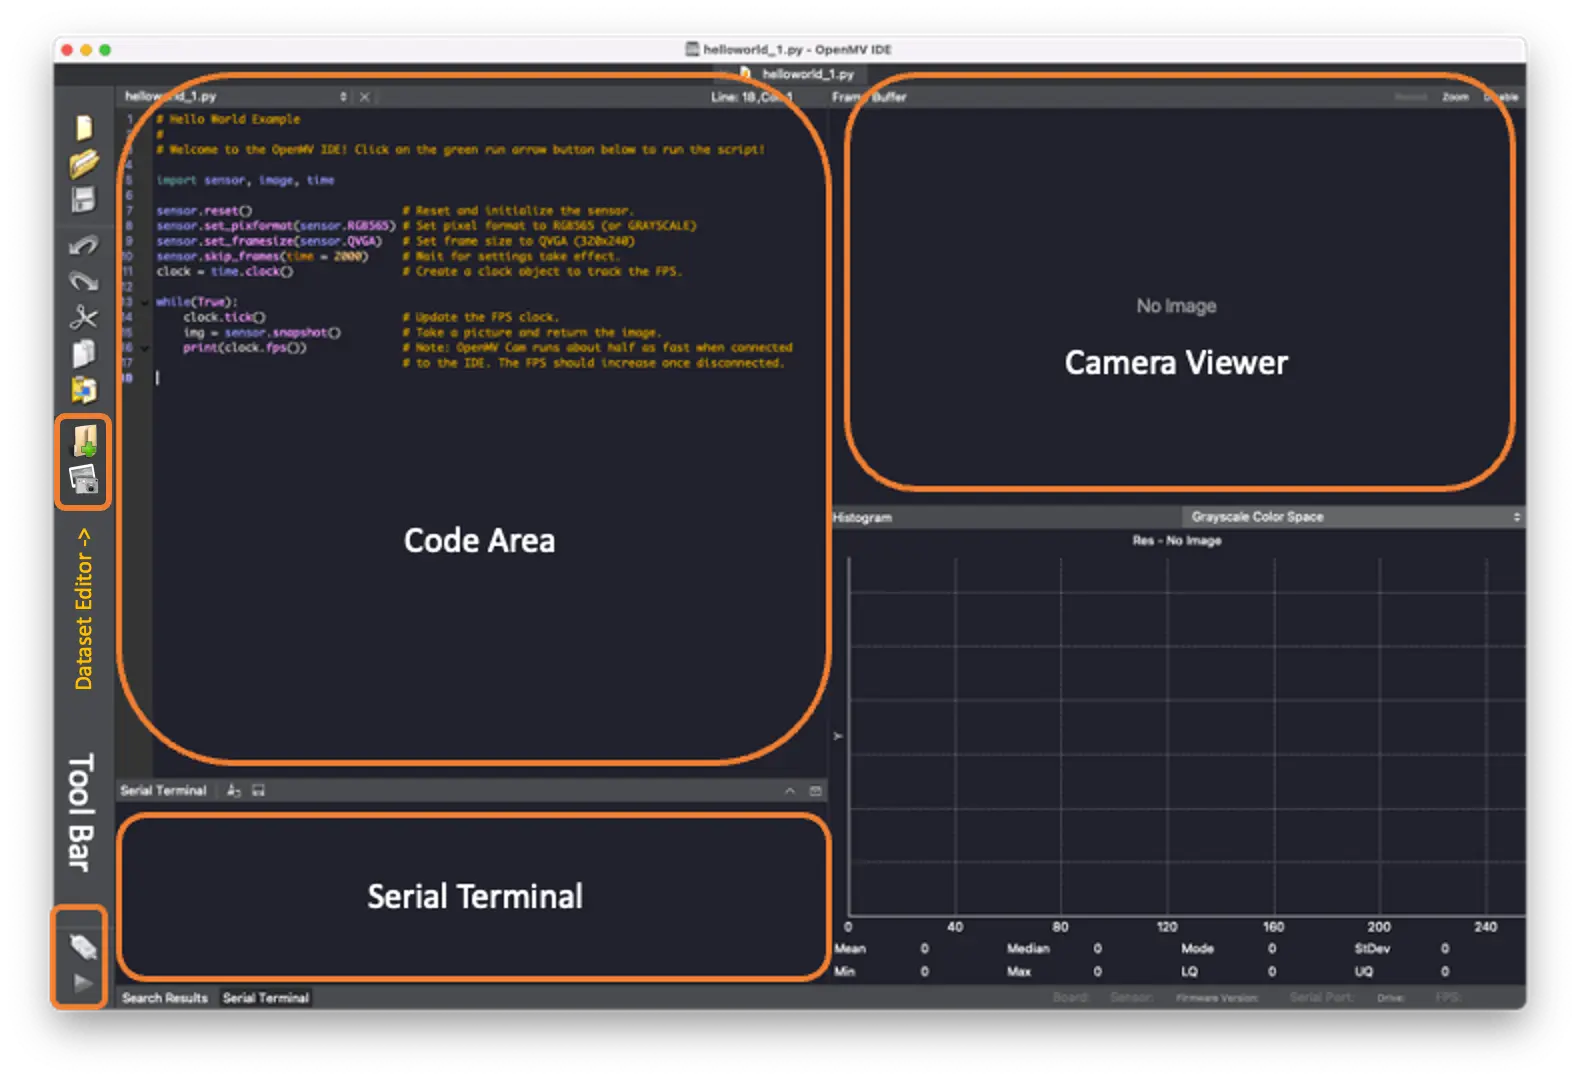The height and width of the screenshot is (1080, 1580).
Task: Save the script with the floppy disk icon
Action: (84, 199)
